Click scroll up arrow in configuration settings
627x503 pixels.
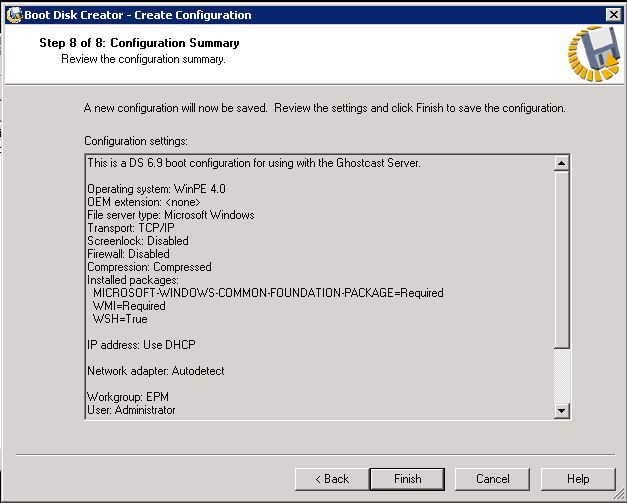click(x=561, y=163)
